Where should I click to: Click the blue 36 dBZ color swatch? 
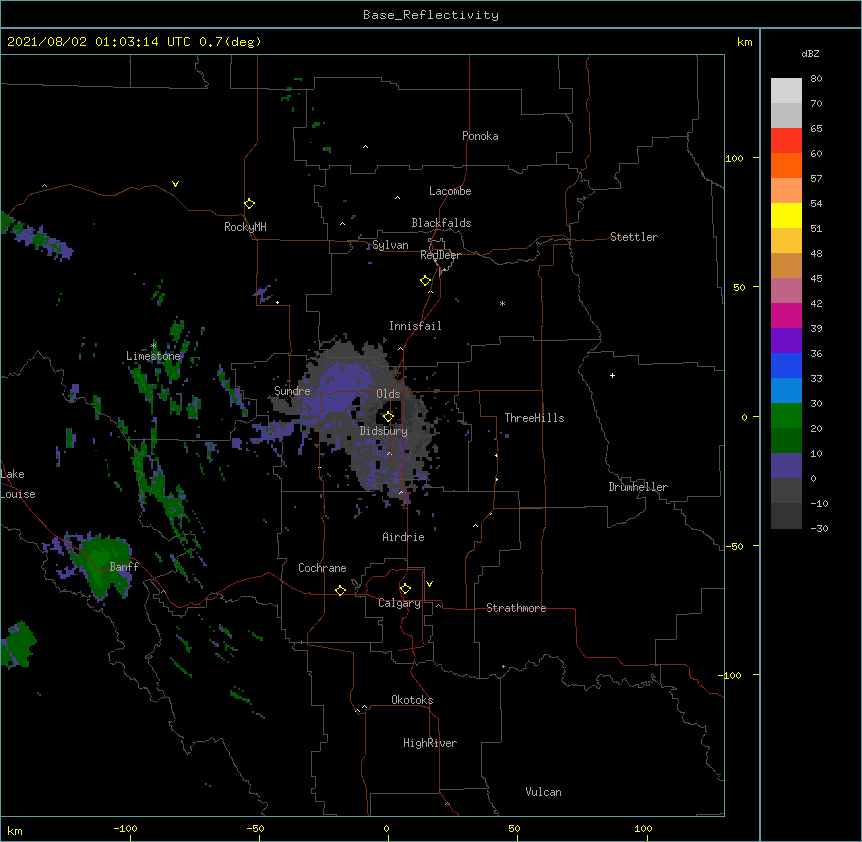pyautogui.click(x=786, y=365)
